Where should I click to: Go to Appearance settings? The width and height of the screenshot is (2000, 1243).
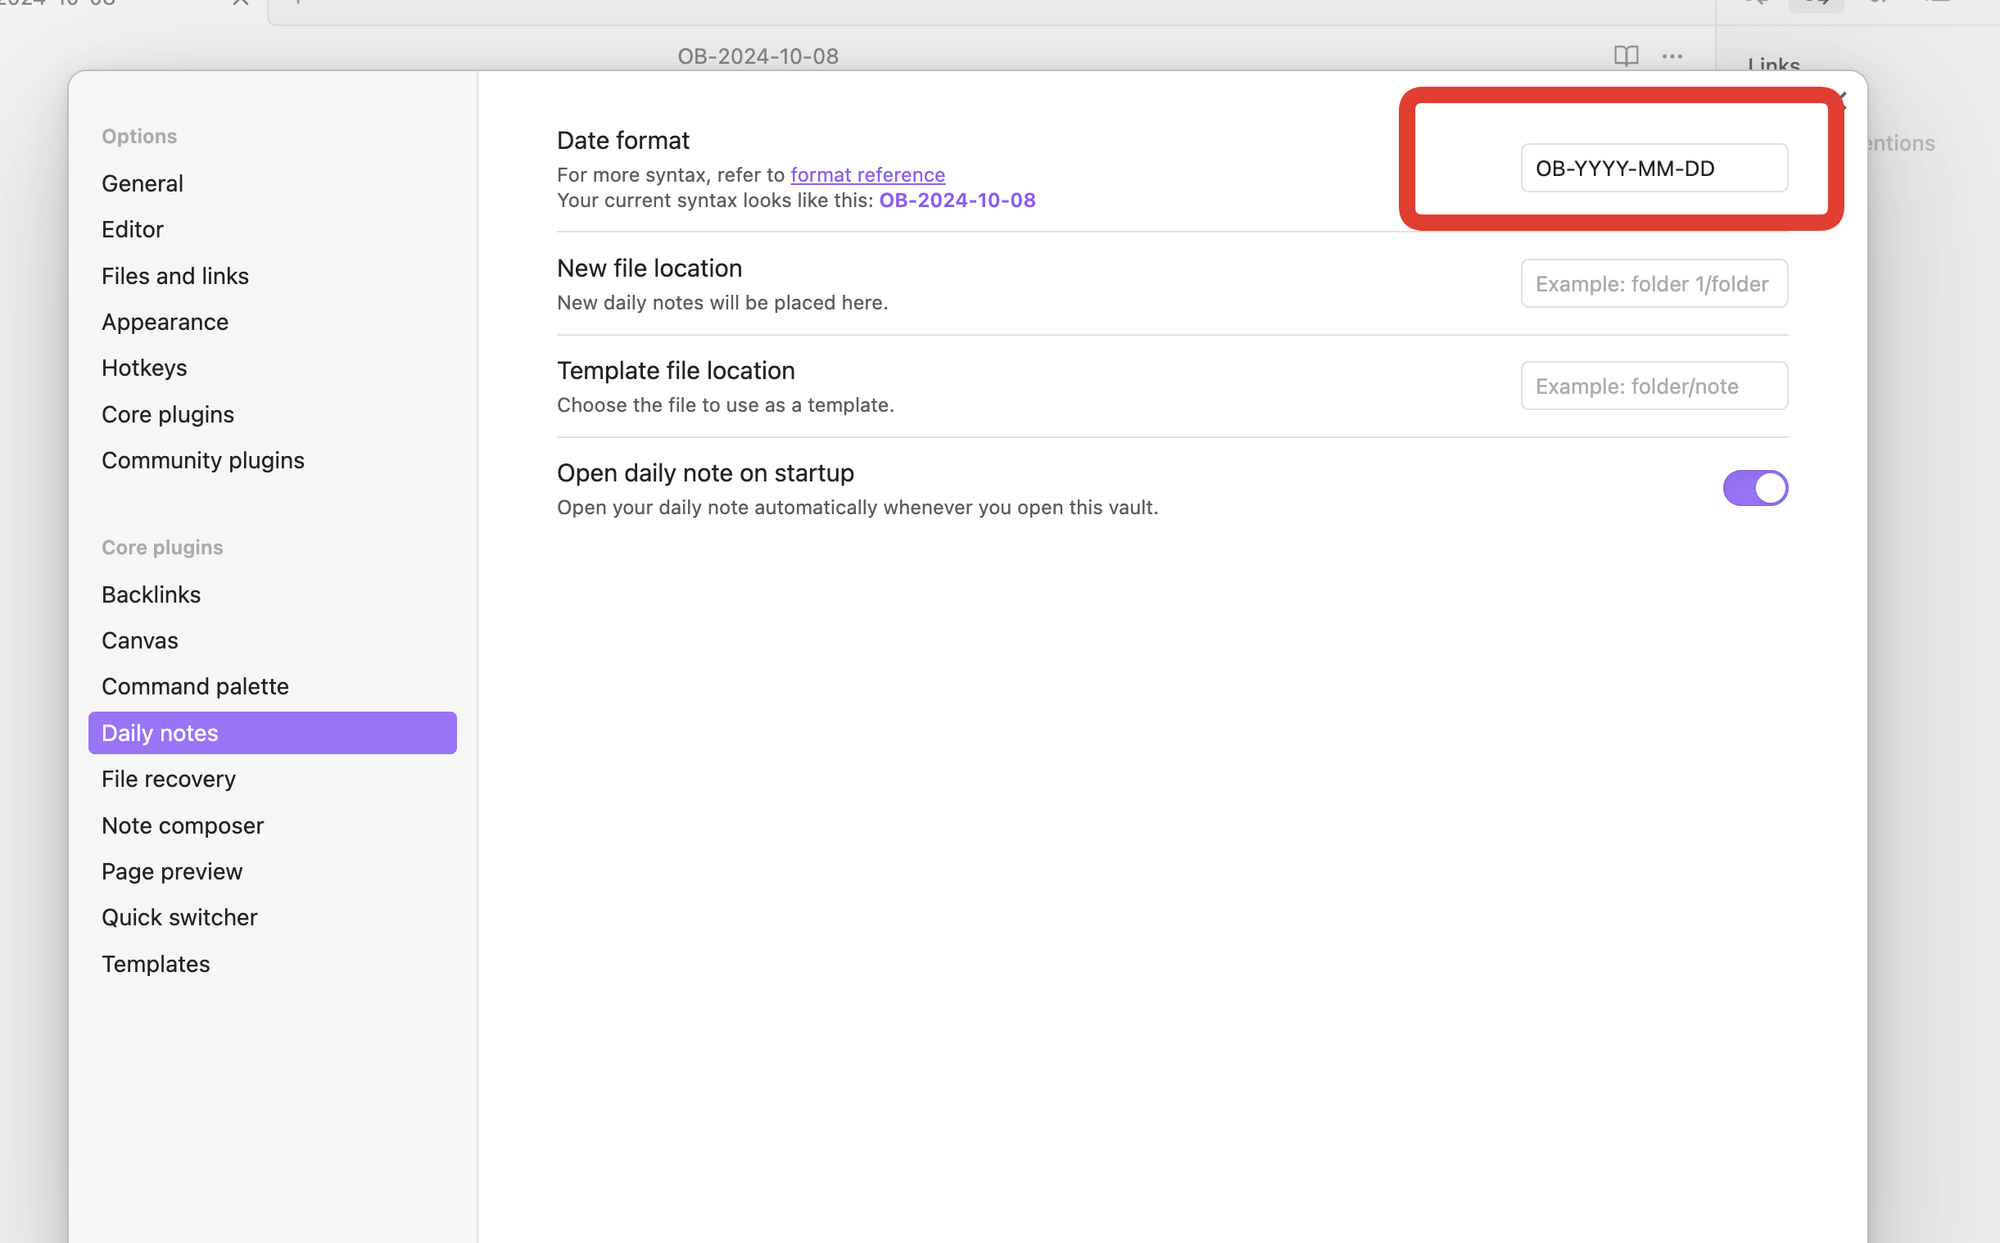tap(165, 322)
